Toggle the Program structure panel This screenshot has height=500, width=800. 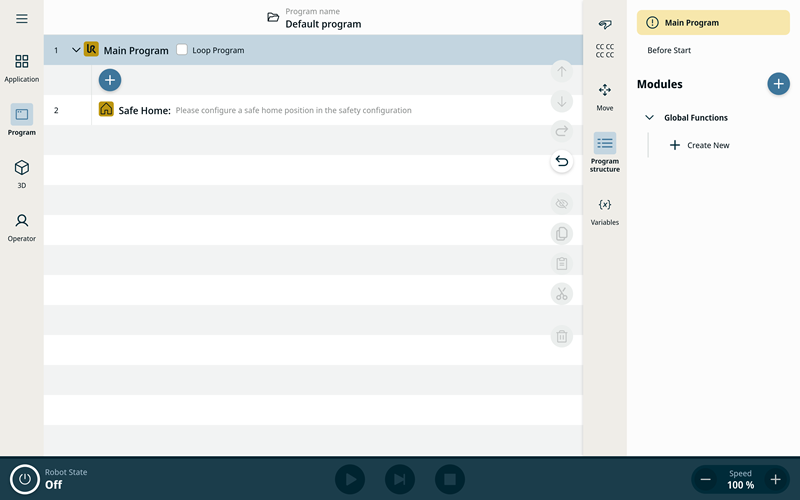[605, 150]
